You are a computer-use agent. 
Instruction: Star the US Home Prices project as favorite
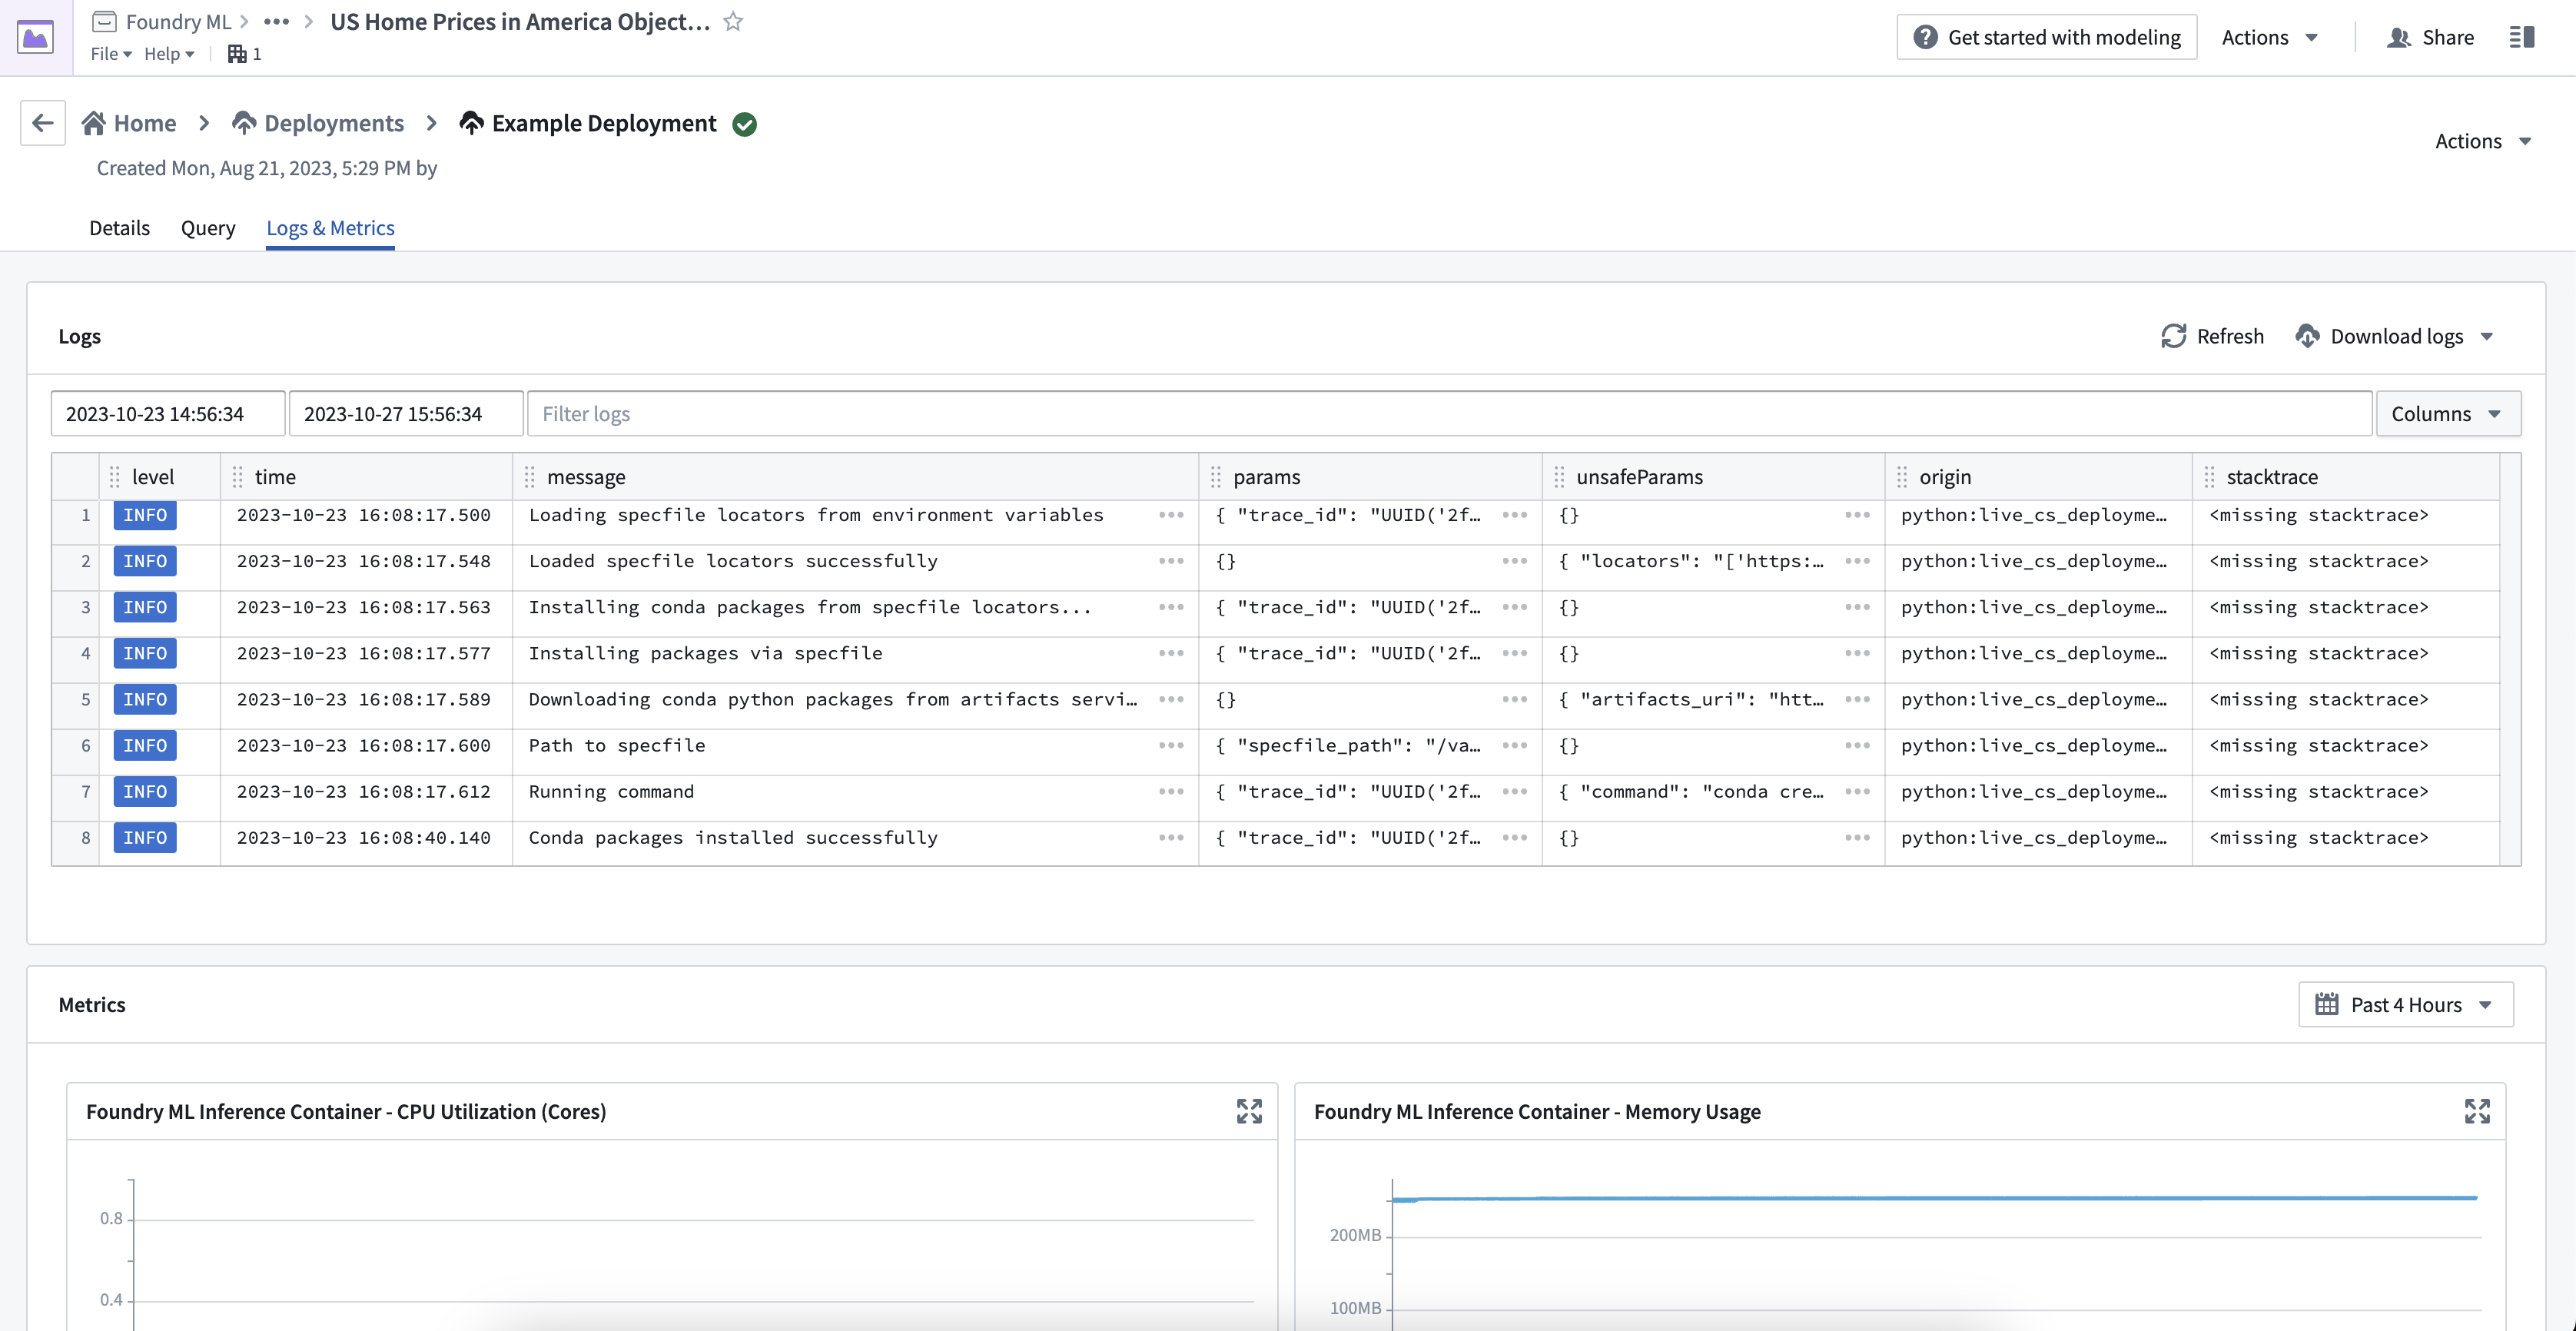[733, 21]
